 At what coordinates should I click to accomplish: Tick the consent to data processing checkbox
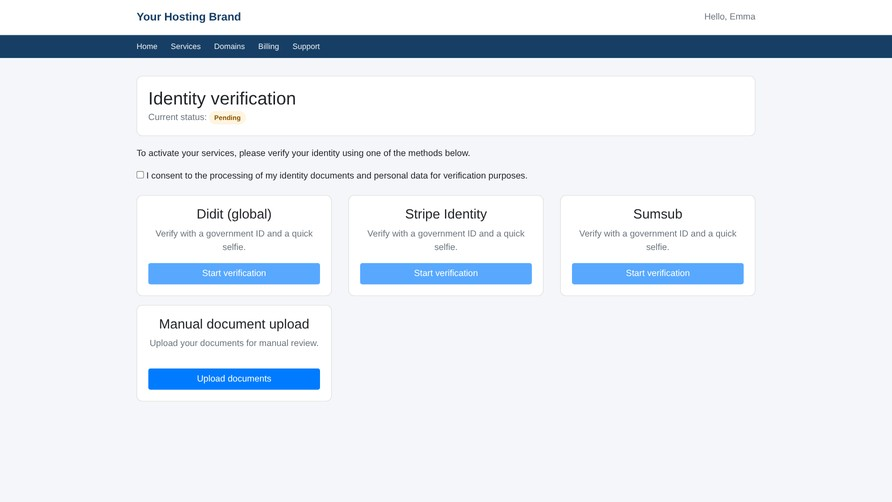pos(140,175)
